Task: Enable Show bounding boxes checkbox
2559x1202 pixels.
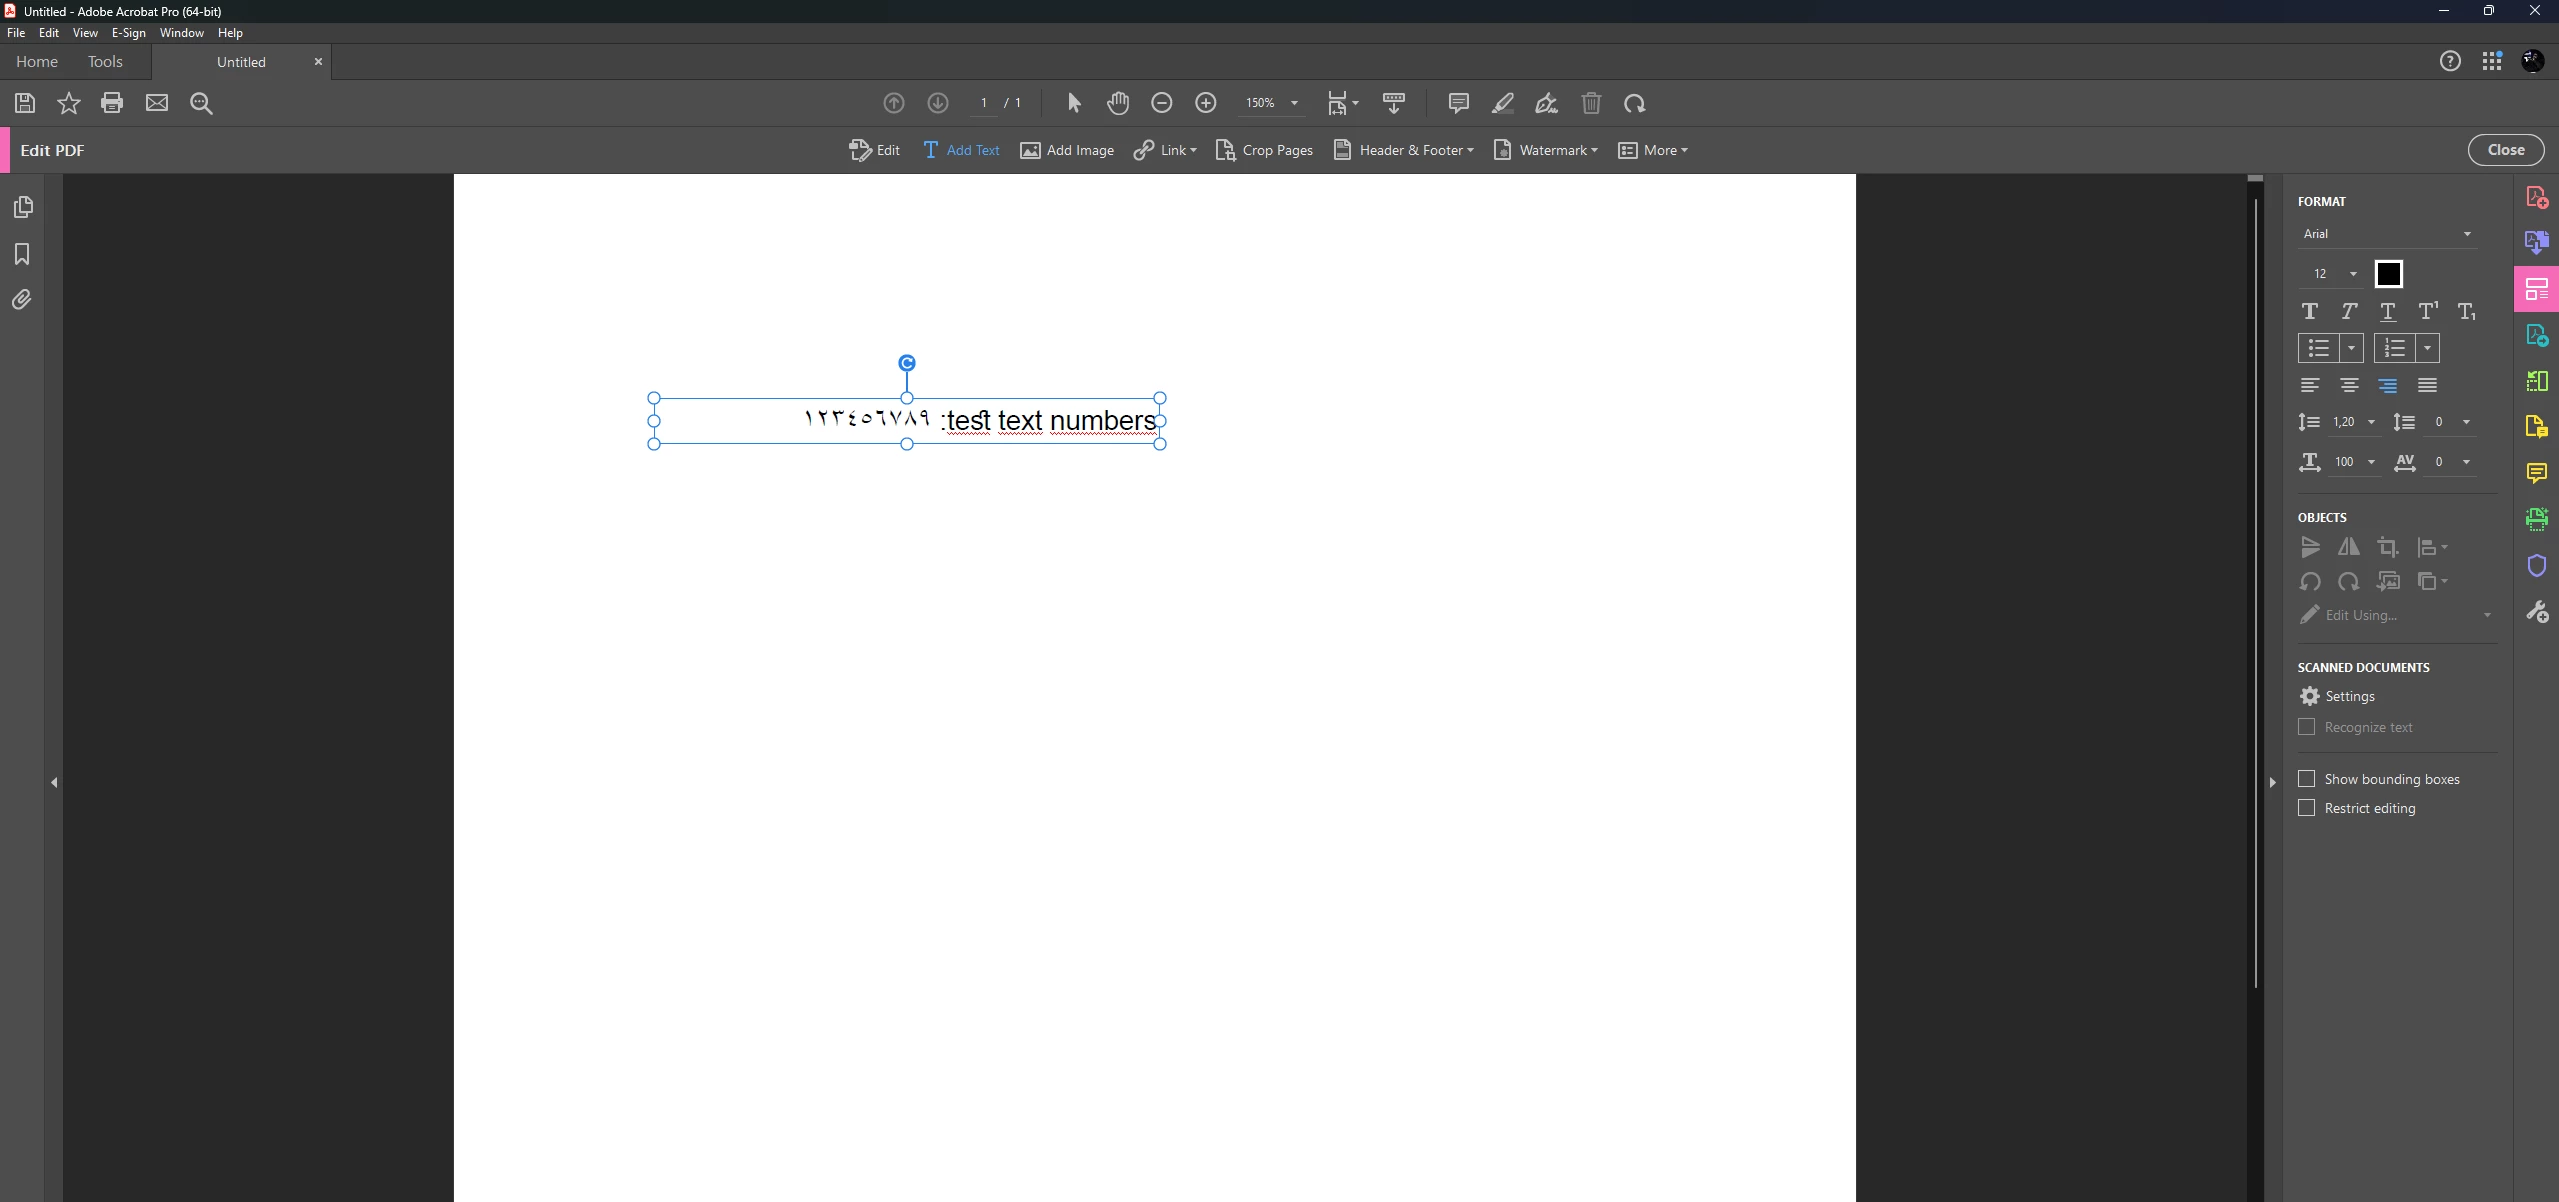Action: (2307, 779)
